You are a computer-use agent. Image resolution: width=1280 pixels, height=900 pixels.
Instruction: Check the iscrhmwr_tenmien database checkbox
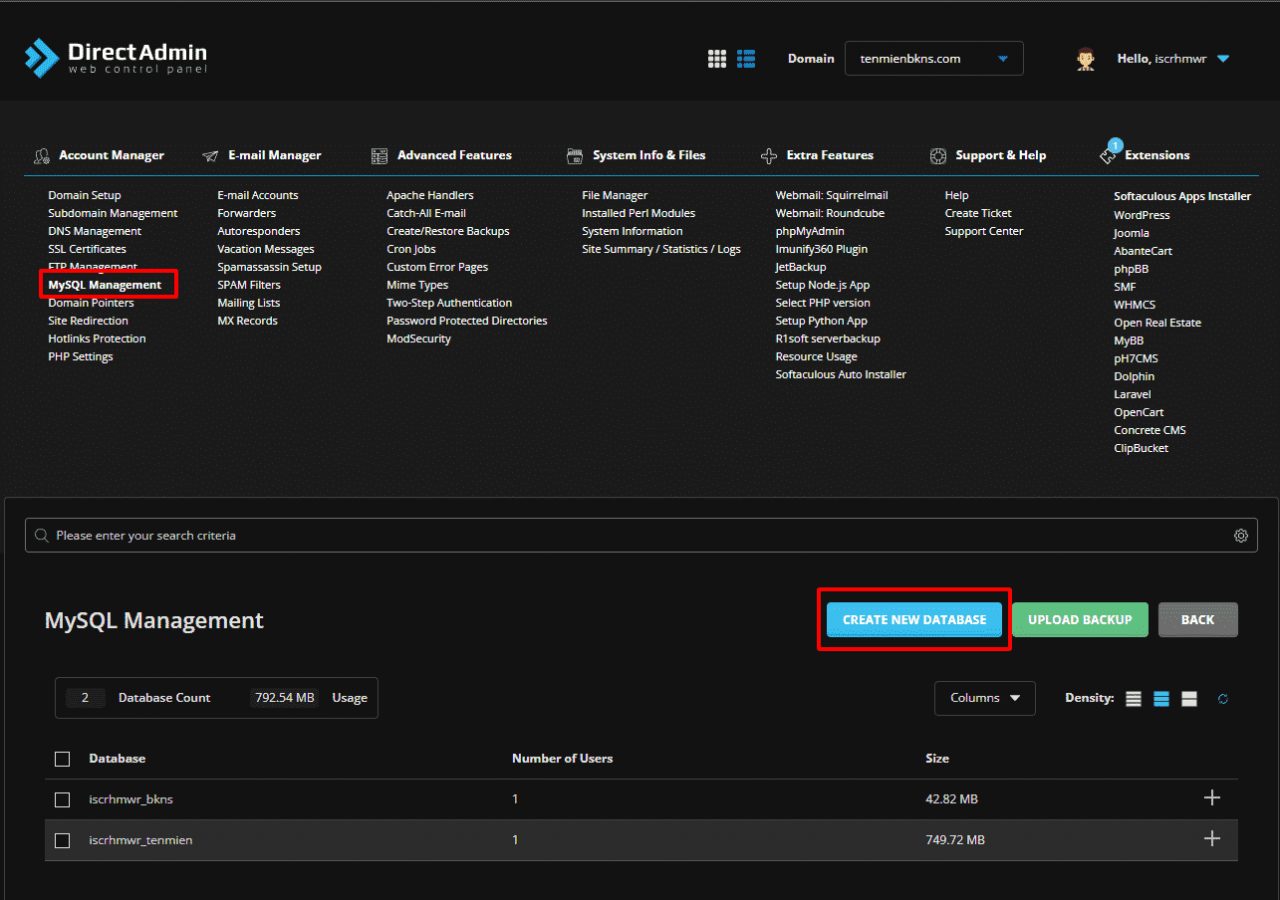62,841
